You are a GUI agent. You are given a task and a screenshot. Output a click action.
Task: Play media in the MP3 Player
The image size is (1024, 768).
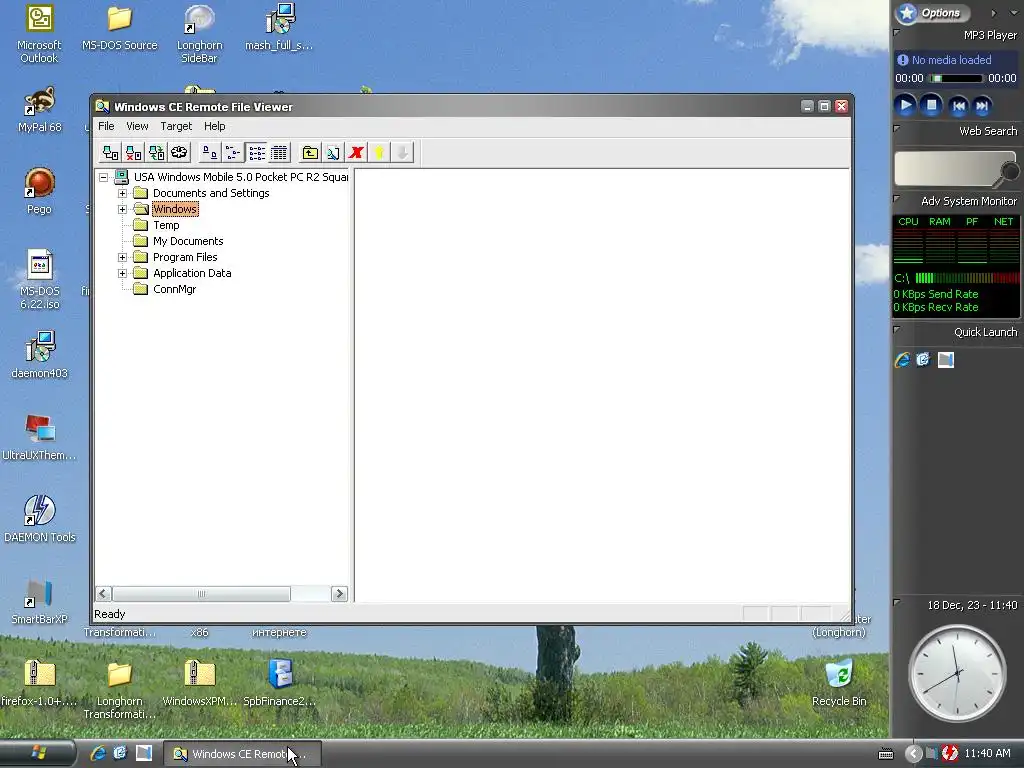(x=906, y=105)
